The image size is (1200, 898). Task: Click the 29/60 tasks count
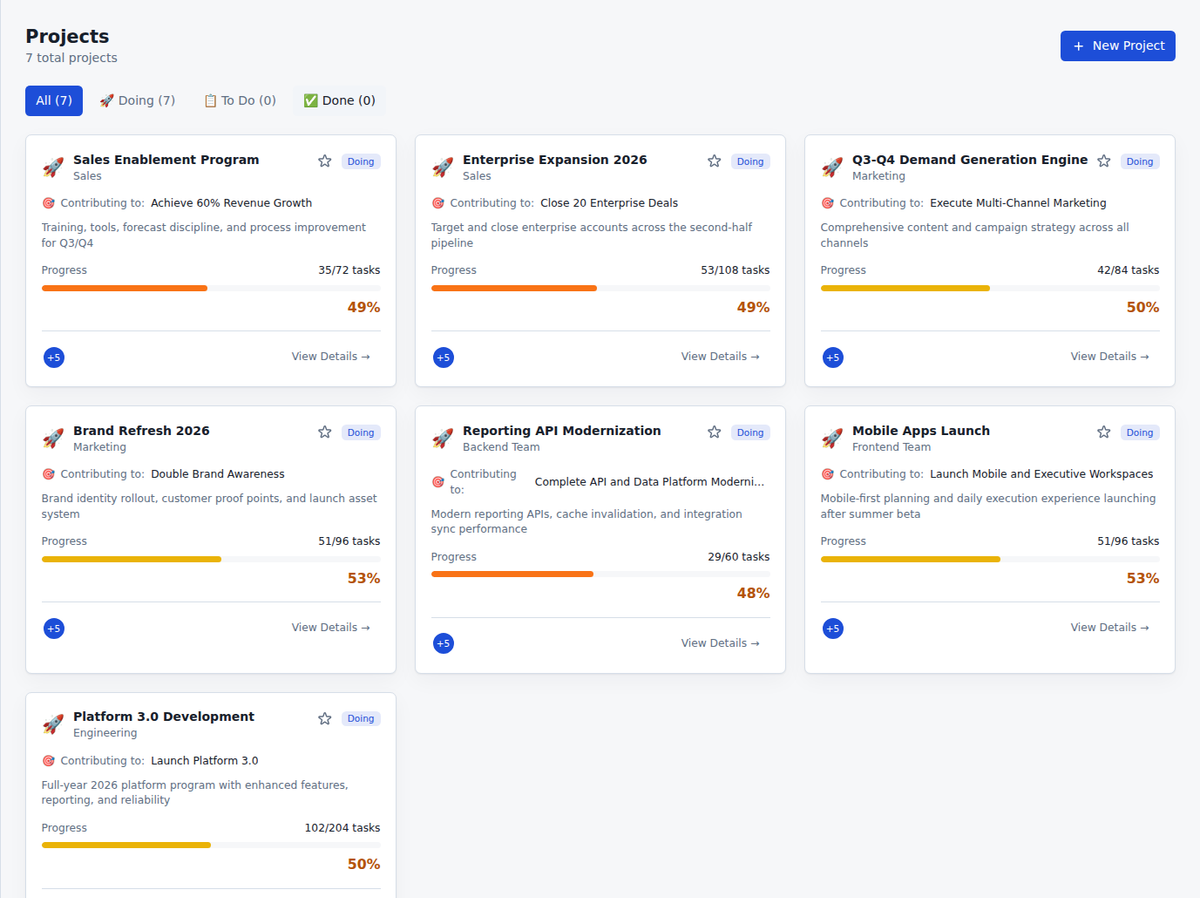pos(739,557)
